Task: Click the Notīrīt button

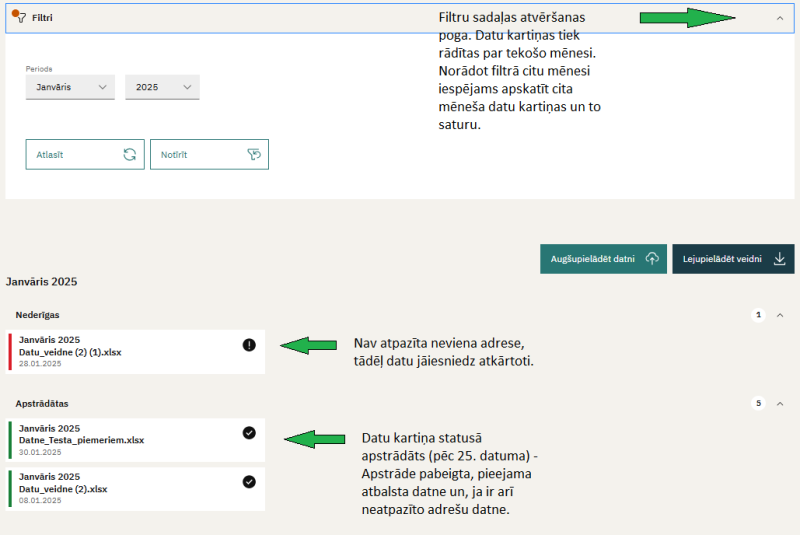Action: (x=209, y=155)
